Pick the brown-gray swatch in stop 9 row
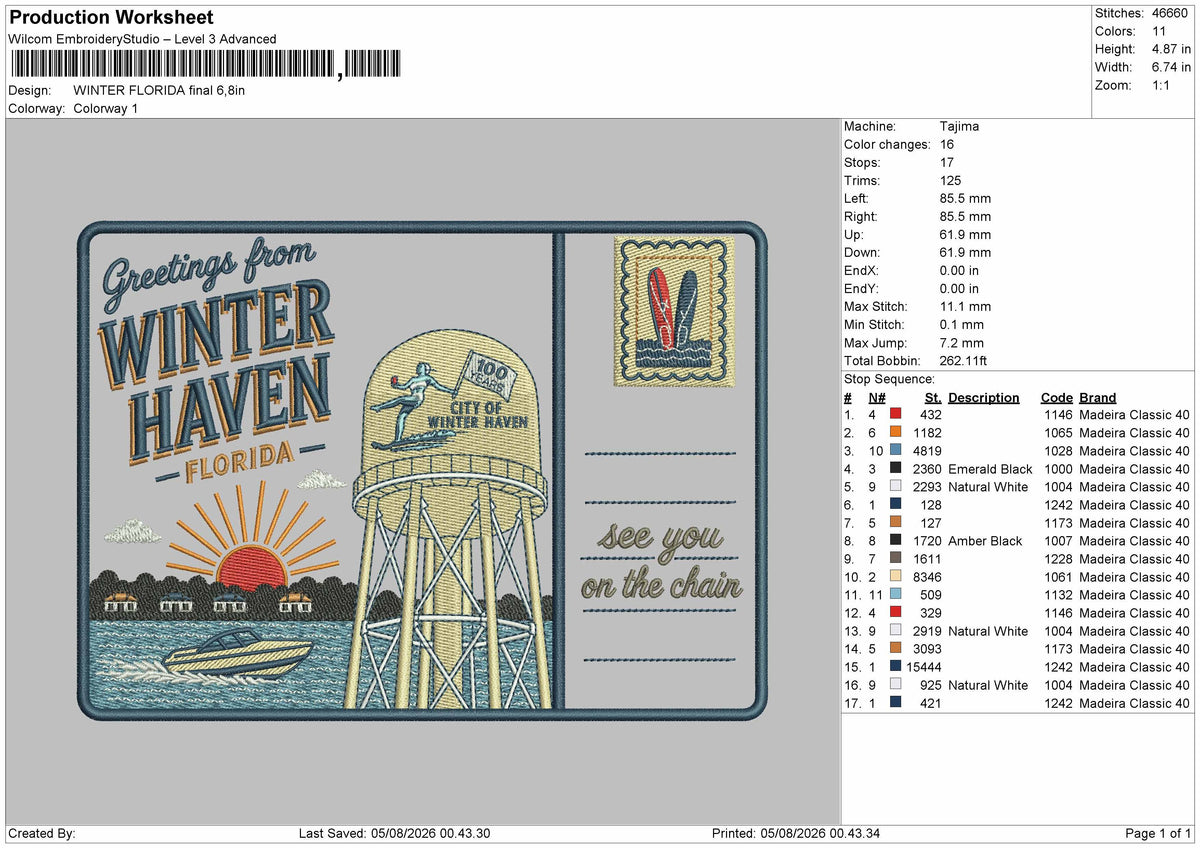The height and width of the screenshot is (848, 1200). pyautogui.click(x=895, y=558)
